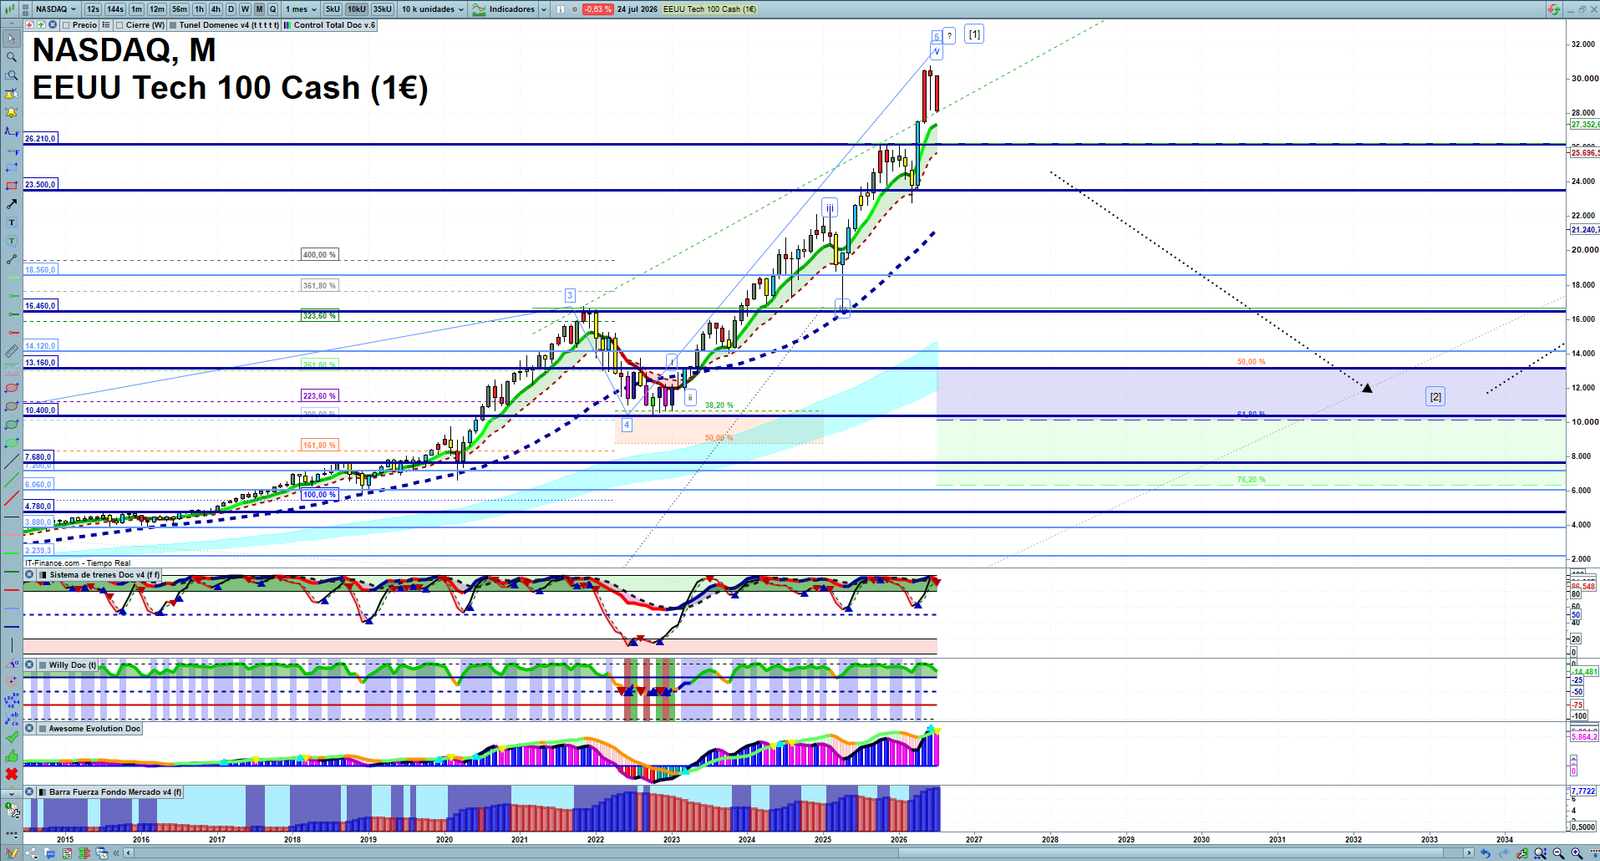Switch to the 12s timeframe
This screenshot has width=1600, height=861.
(93, 9)
